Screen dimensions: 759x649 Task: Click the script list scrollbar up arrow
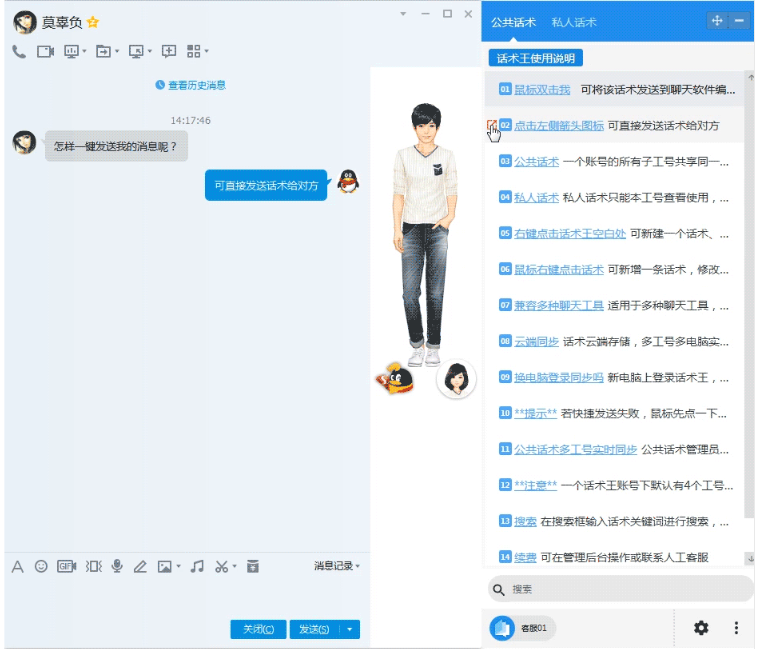[x=751, y=77]
